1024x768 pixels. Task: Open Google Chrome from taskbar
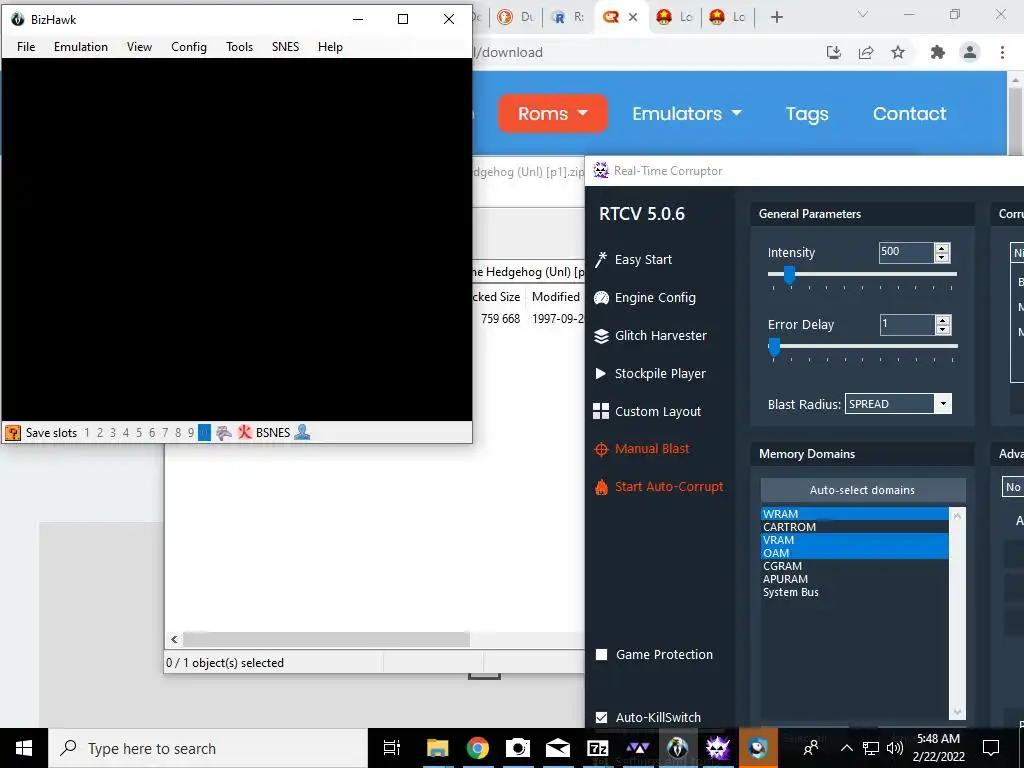point(478,748)
